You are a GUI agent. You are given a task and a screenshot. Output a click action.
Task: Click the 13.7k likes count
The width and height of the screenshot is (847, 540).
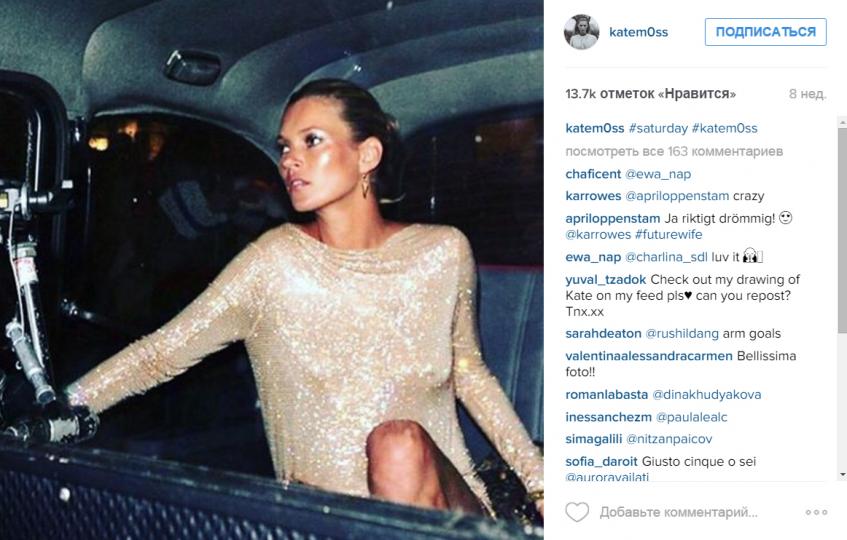[x=650, y=94]
